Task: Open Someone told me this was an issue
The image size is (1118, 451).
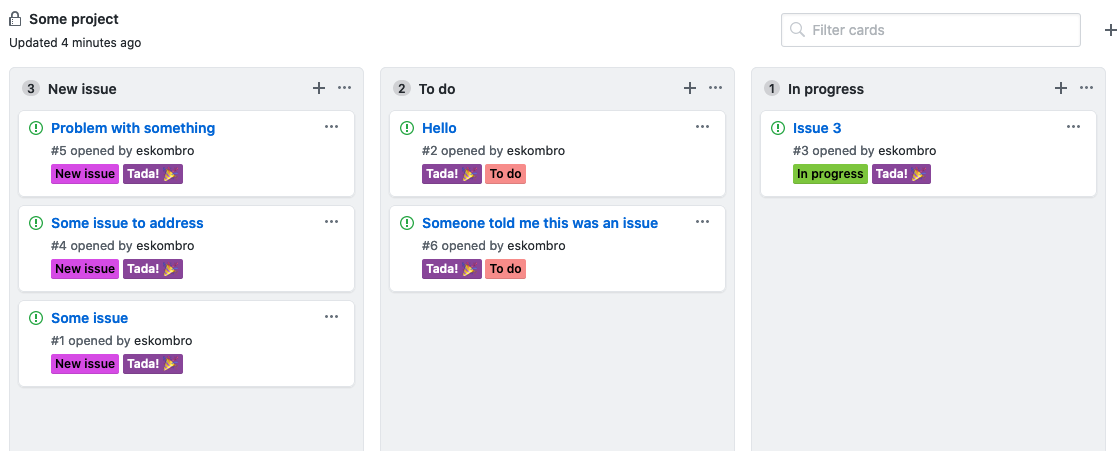Action: [540, 223]
